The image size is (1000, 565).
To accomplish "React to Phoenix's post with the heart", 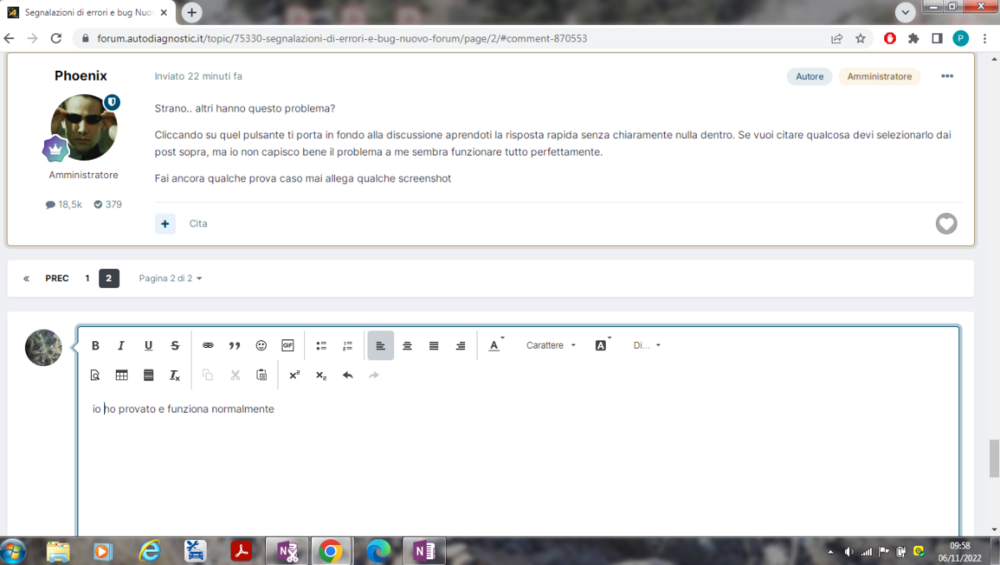I will 946,224.
